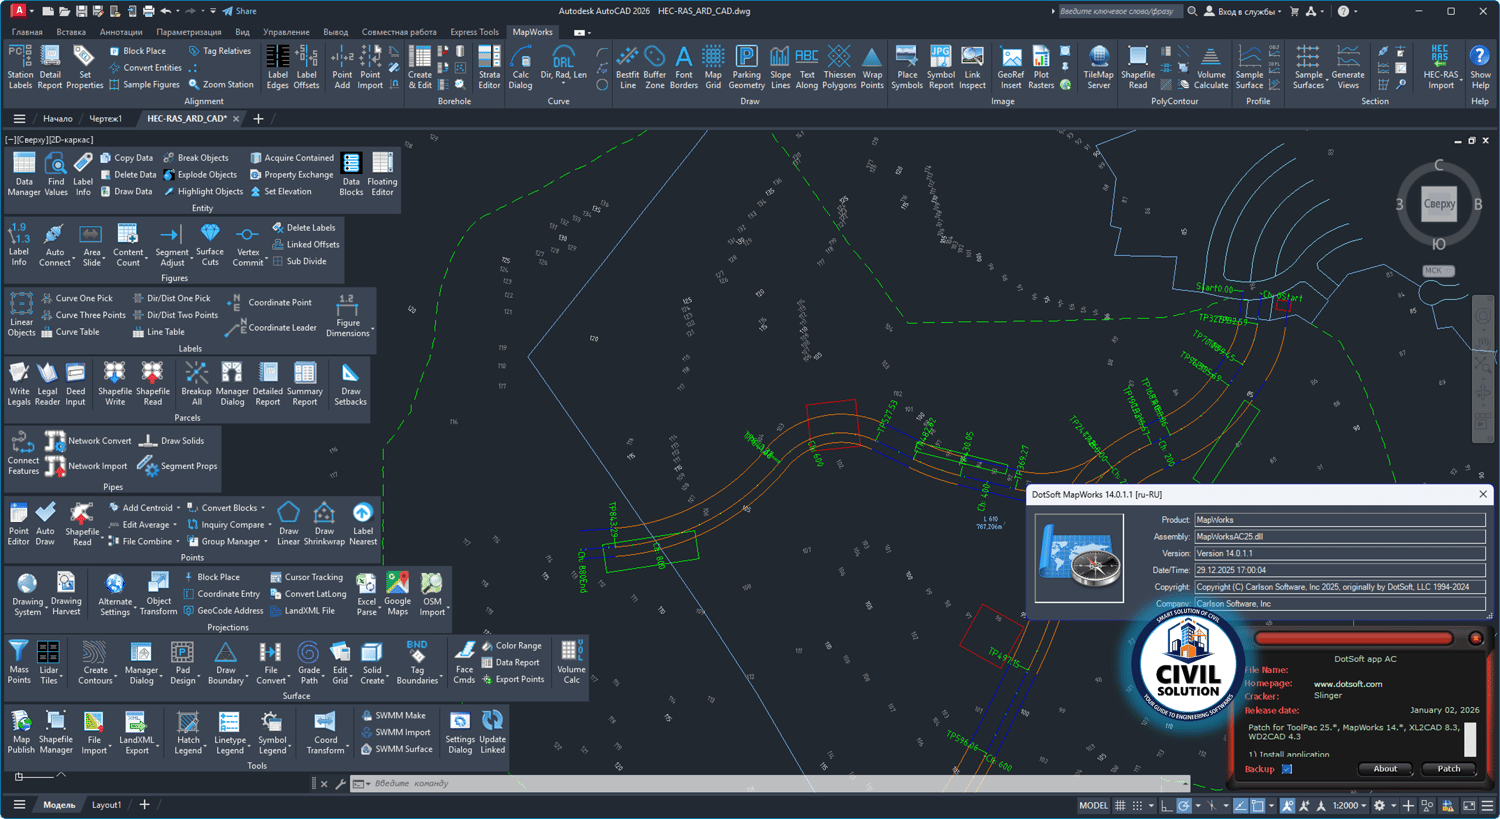The image size is (1500, 819).
Task: Focus the command line input field
Action: click(770, 784)
